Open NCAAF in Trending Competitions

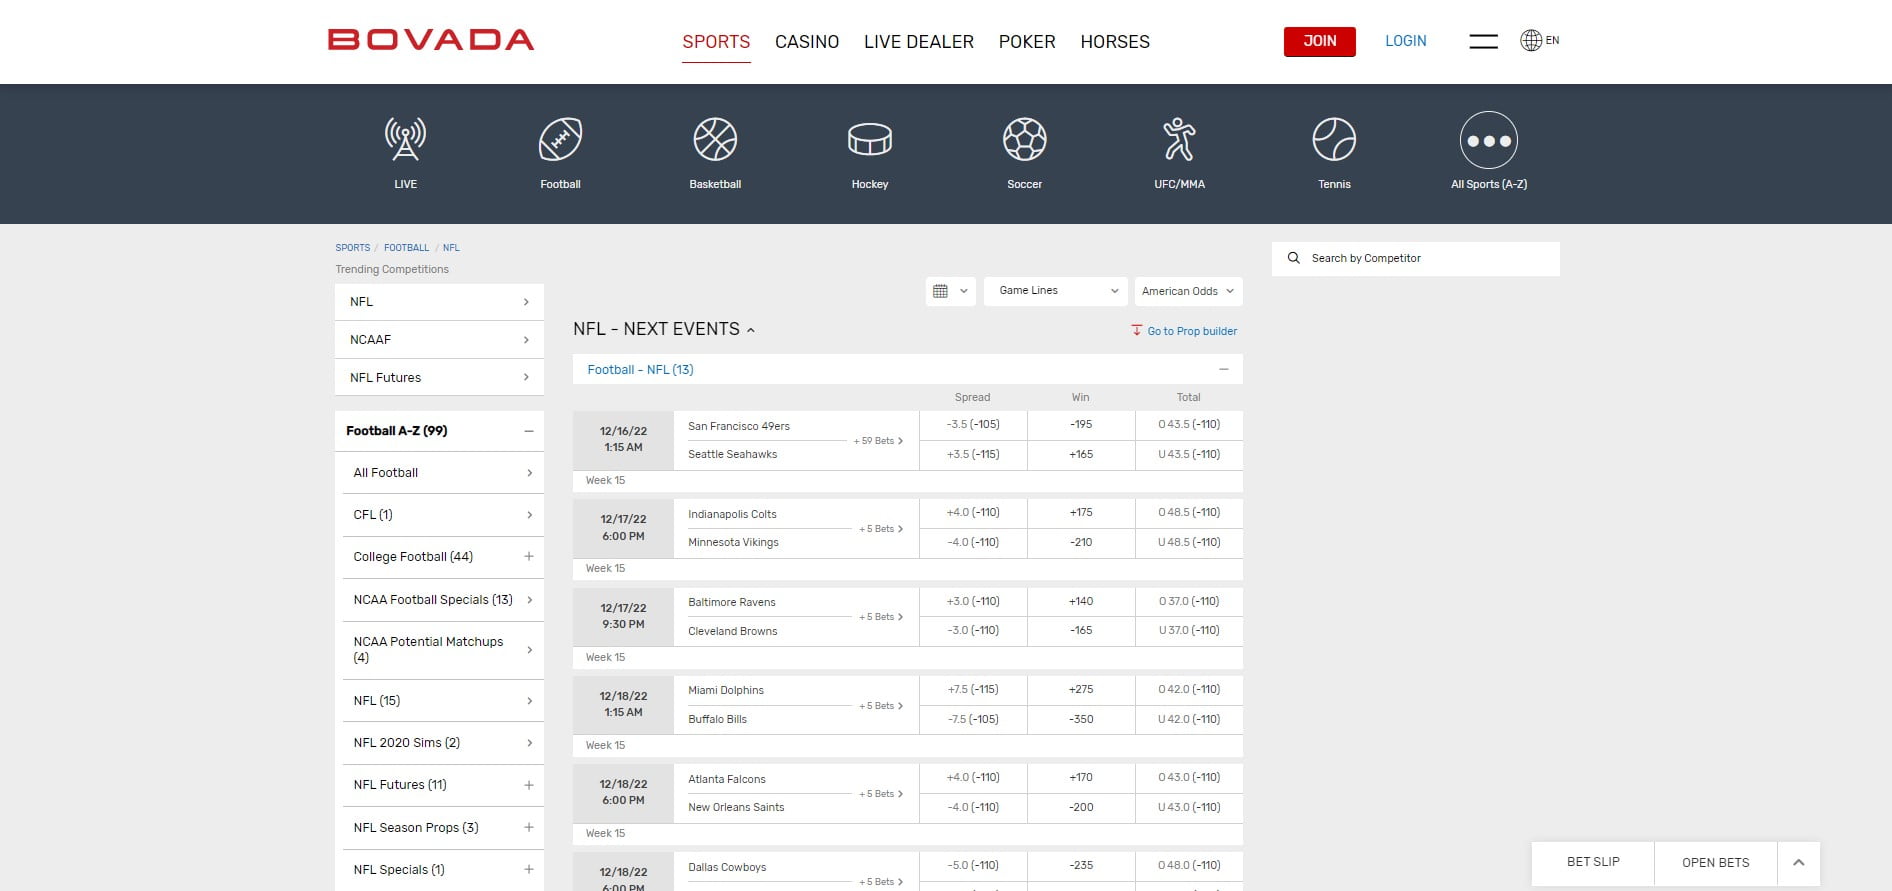pyautogui.click(x=439, y=340)
